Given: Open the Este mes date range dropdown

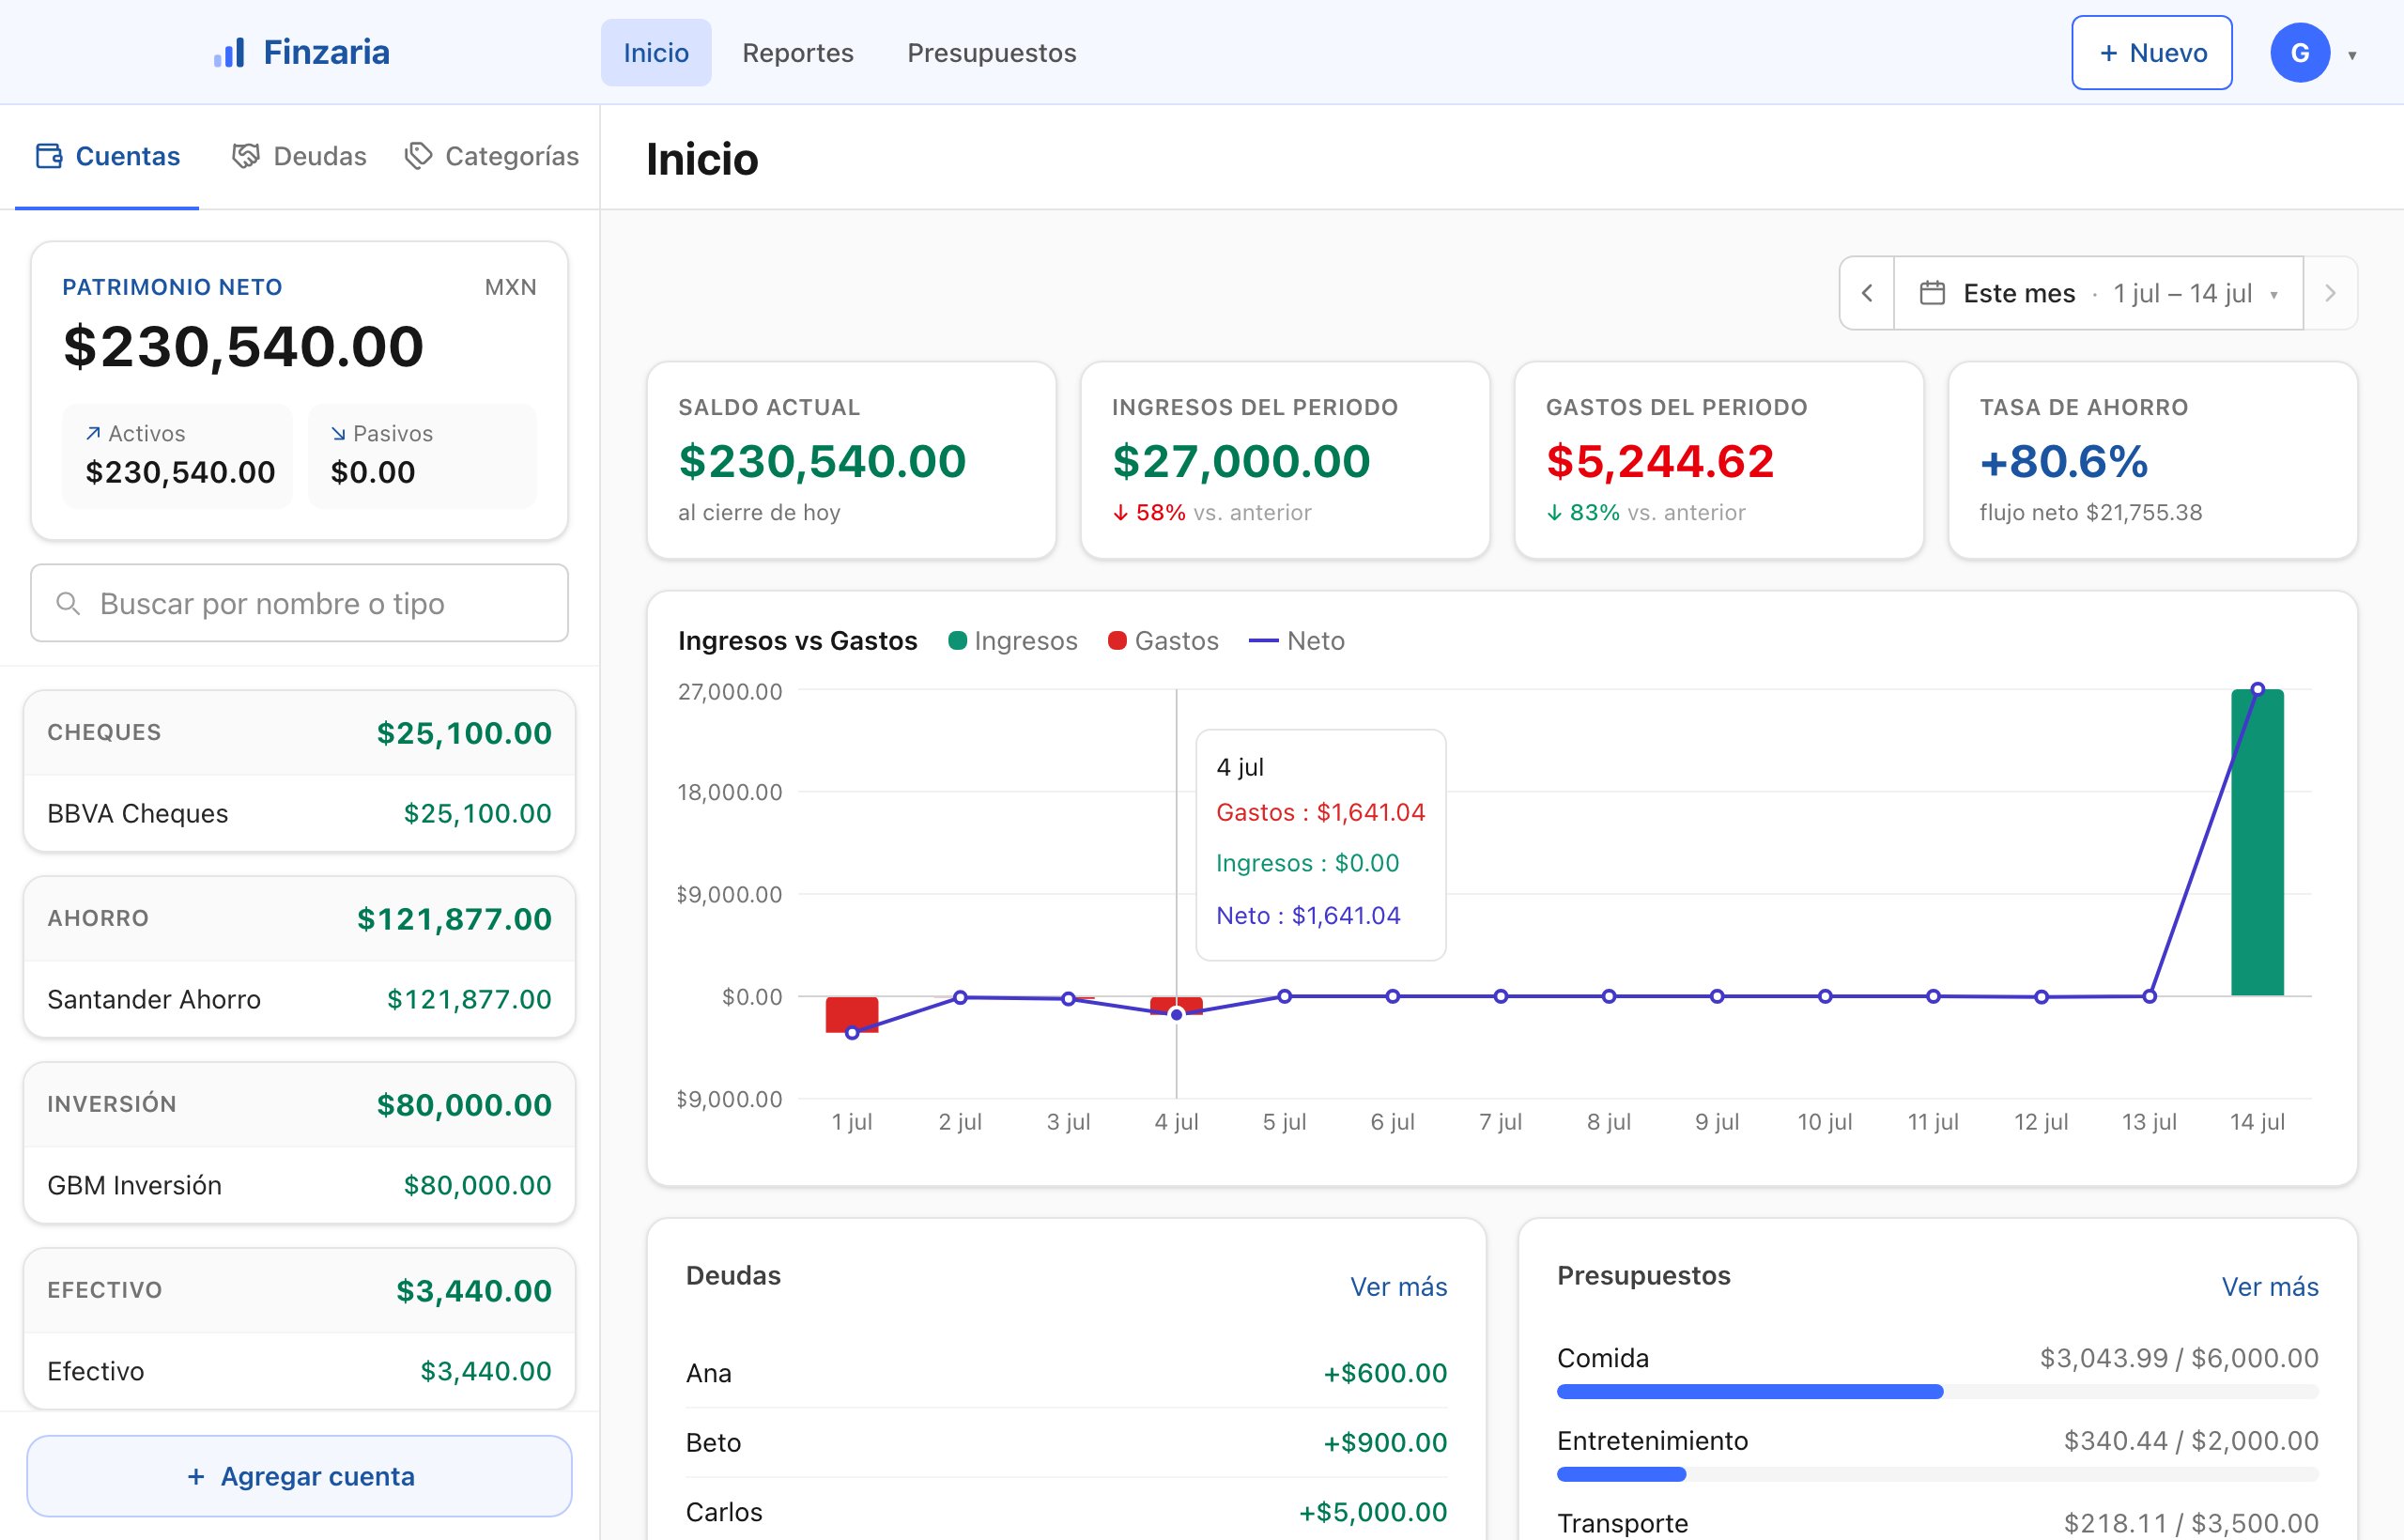Looking at the screenshot, I should tap(2098, 293).
